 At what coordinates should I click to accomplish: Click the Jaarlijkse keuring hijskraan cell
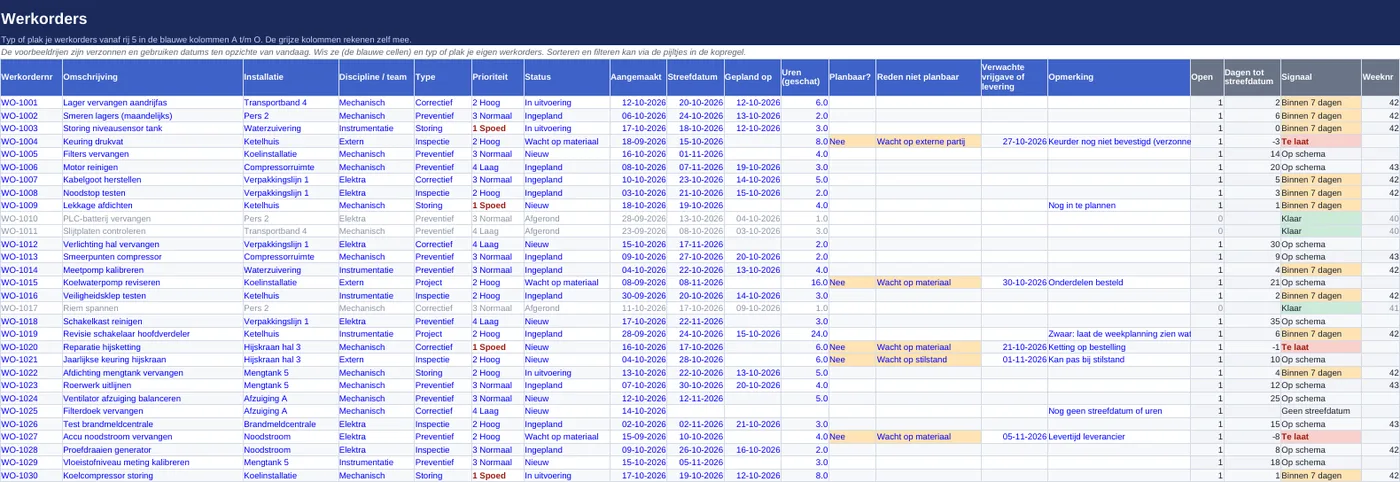click(151, 360)
